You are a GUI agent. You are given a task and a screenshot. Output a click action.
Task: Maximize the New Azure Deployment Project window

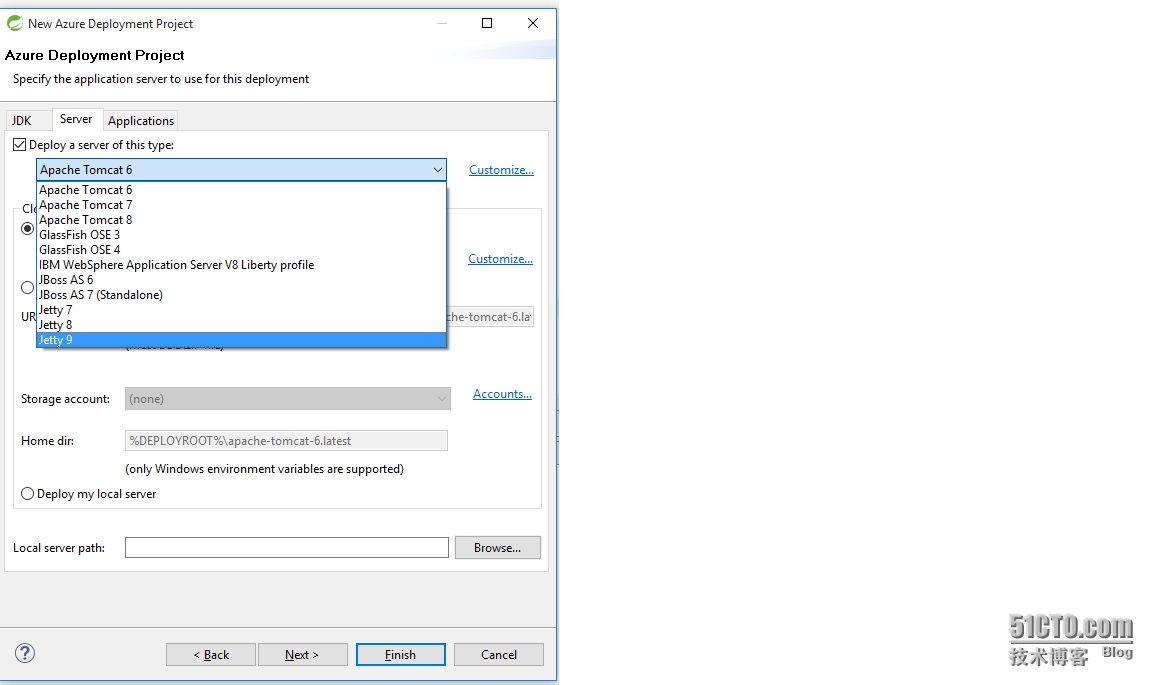(x=486, y=24)
